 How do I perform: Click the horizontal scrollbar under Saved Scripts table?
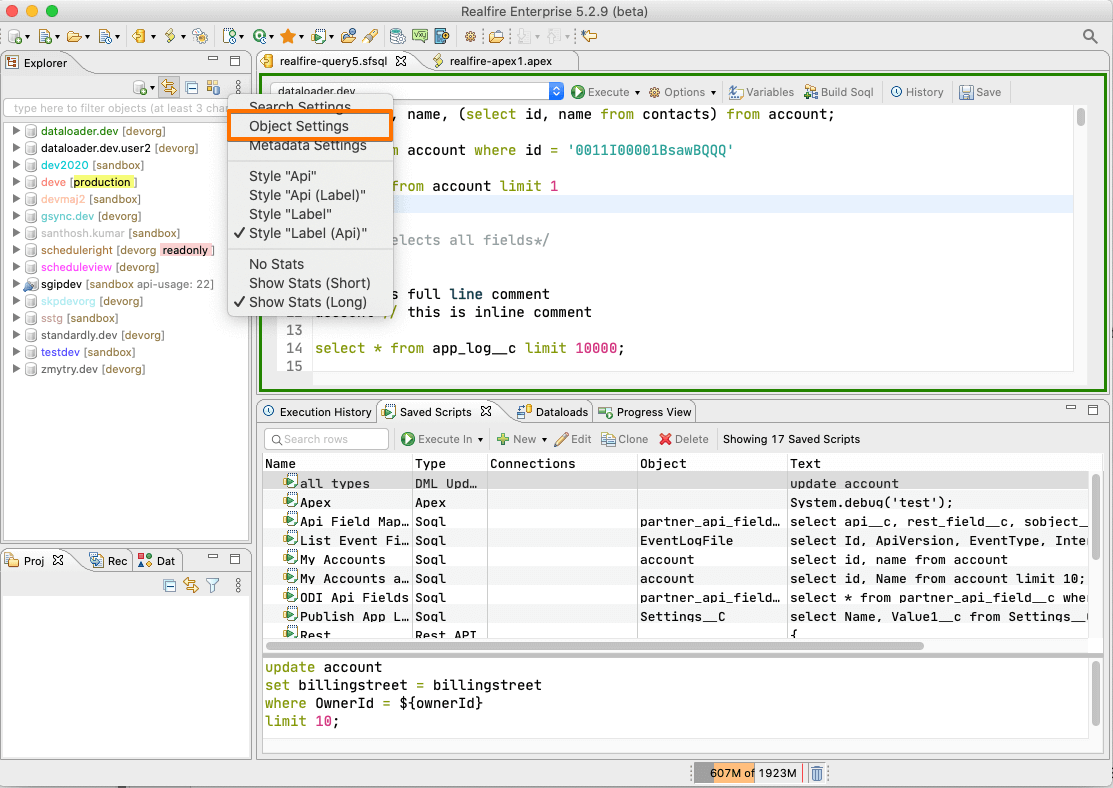tap(595, 646)
